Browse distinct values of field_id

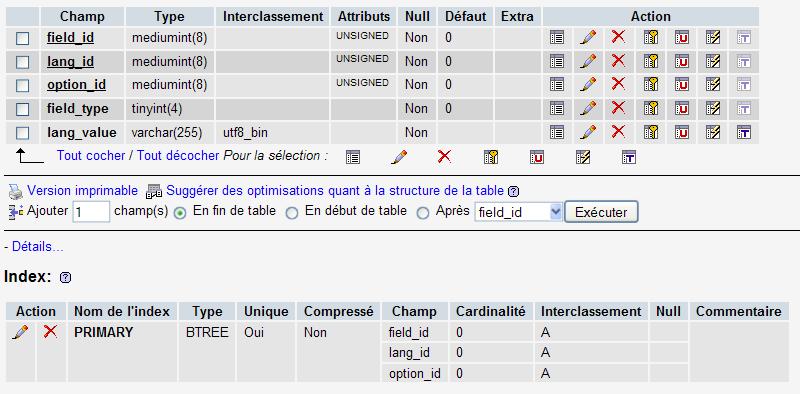point(557,37)
